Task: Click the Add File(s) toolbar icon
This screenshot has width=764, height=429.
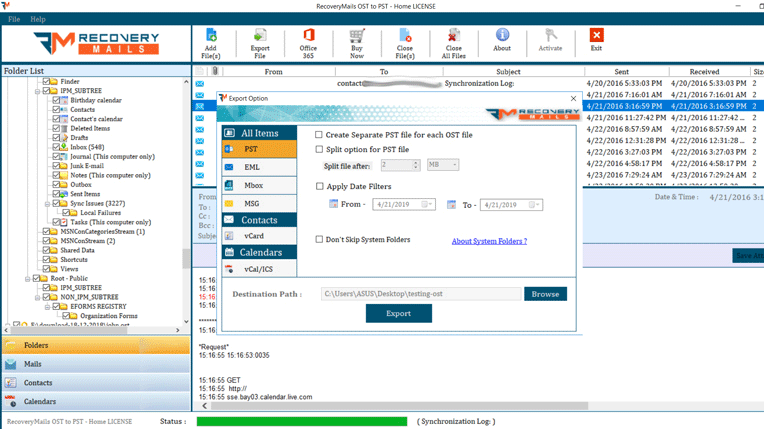Action: click(211, 36)
